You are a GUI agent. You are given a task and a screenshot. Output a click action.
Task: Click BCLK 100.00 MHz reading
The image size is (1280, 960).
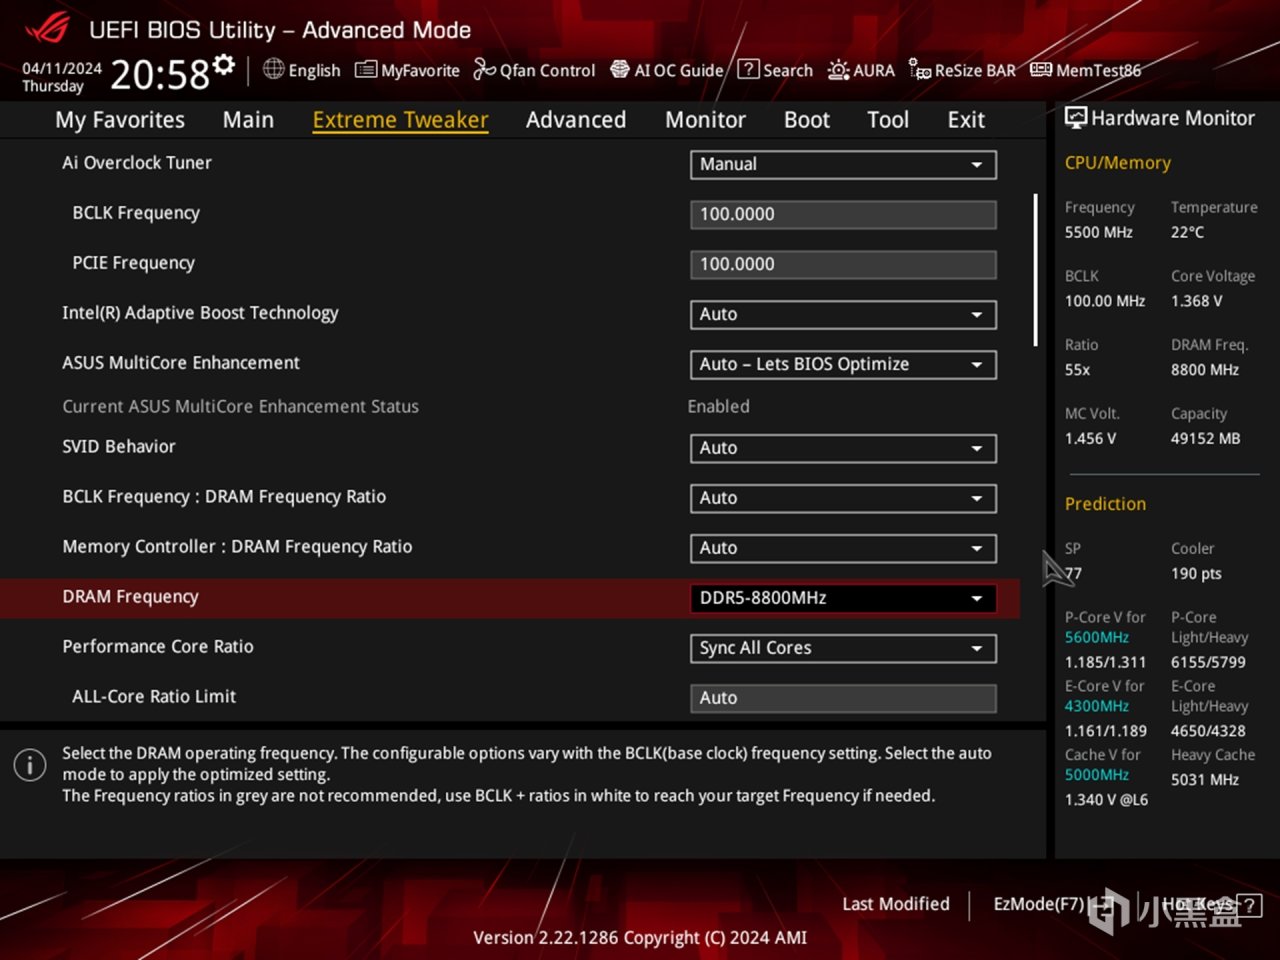pos(1104,301)
